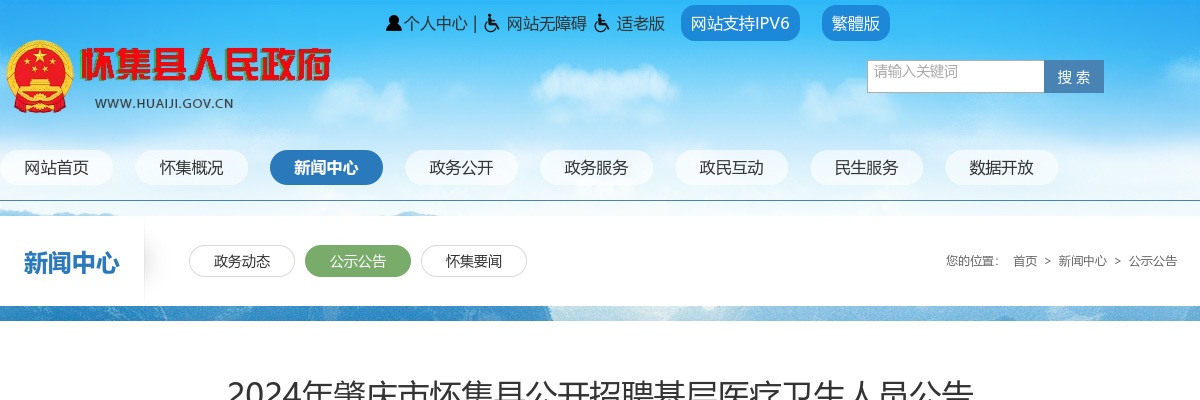Click 首页 in breadcrumb
The image size is (1200, 400).
pos(1025,261)
